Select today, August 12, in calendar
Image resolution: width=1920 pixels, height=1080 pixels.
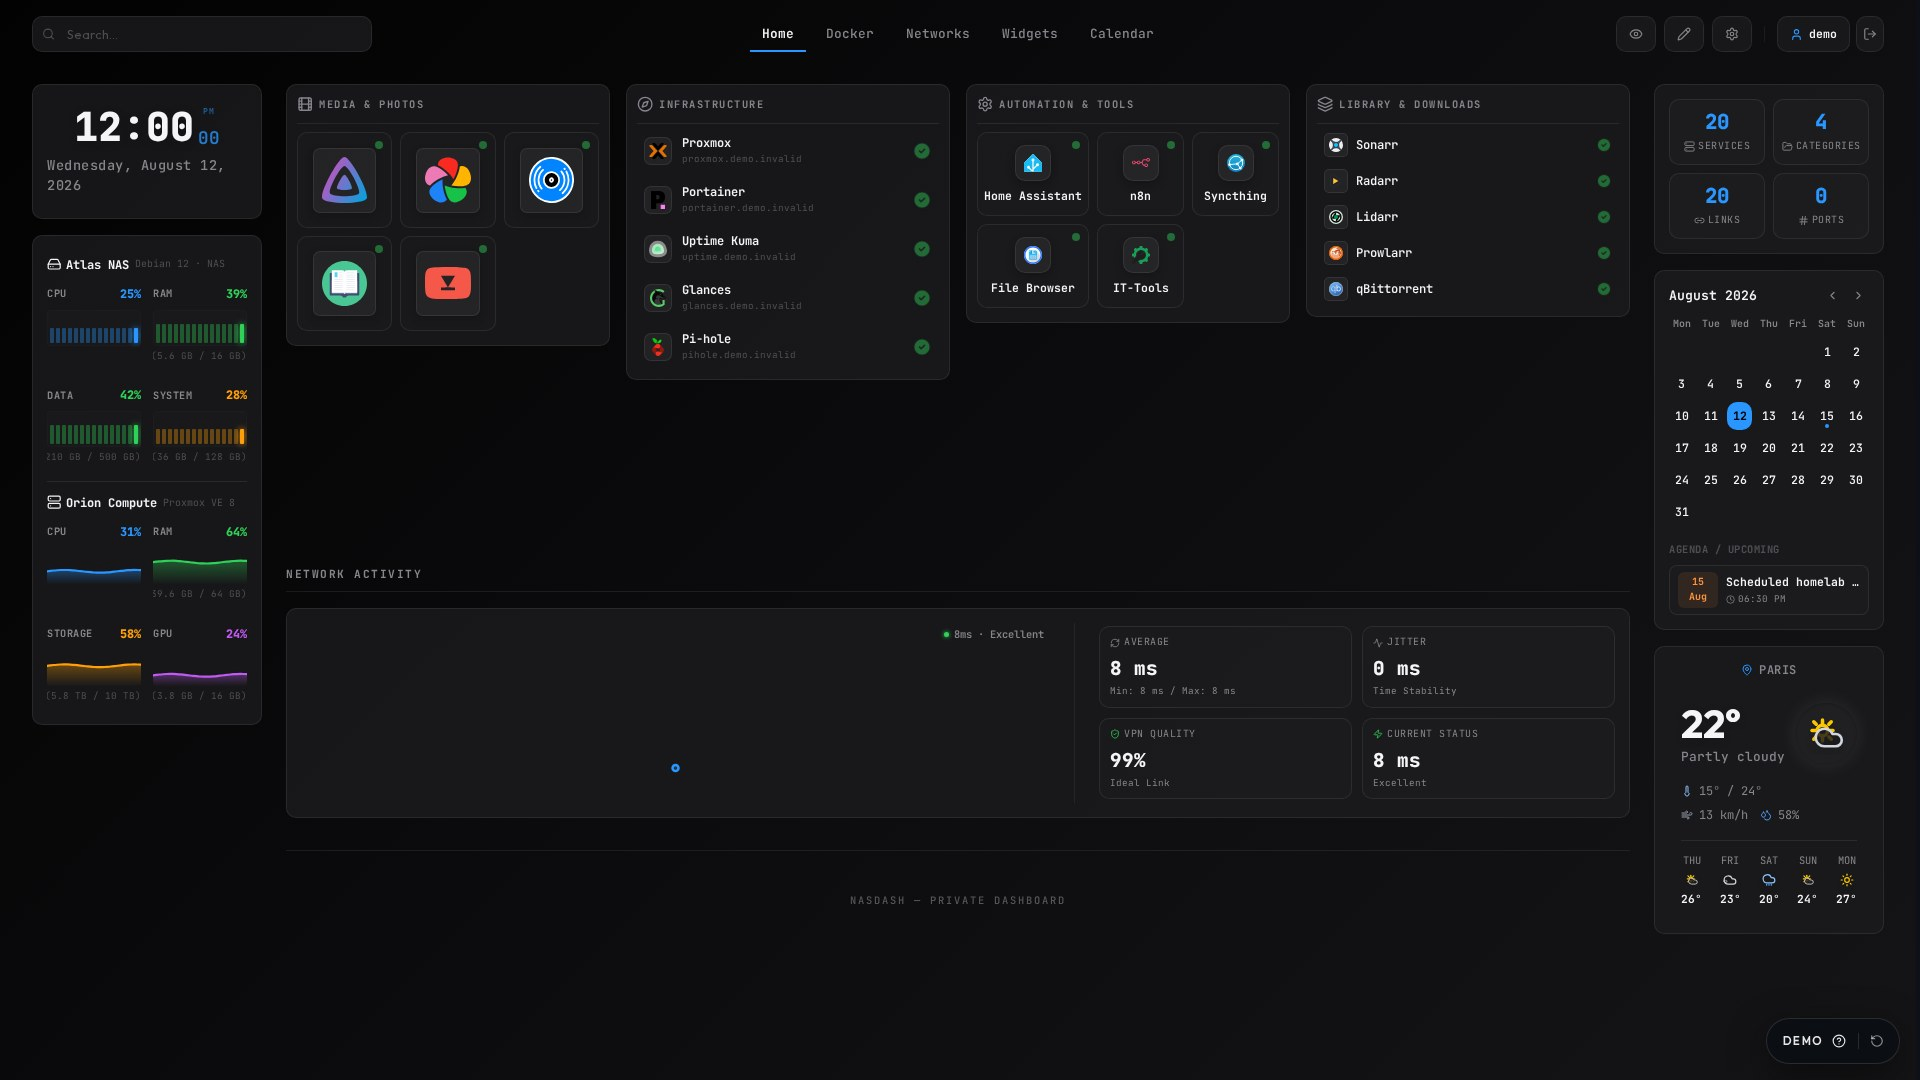click(1740, 416)
